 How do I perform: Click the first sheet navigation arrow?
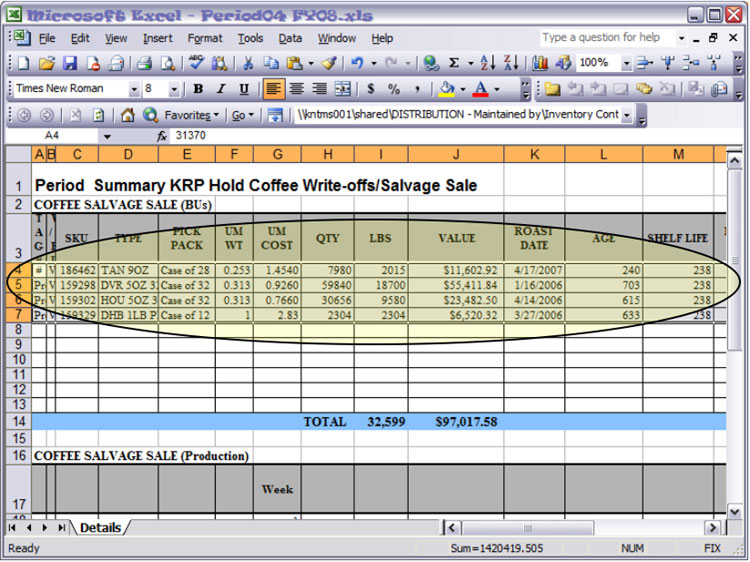point(12,528)
